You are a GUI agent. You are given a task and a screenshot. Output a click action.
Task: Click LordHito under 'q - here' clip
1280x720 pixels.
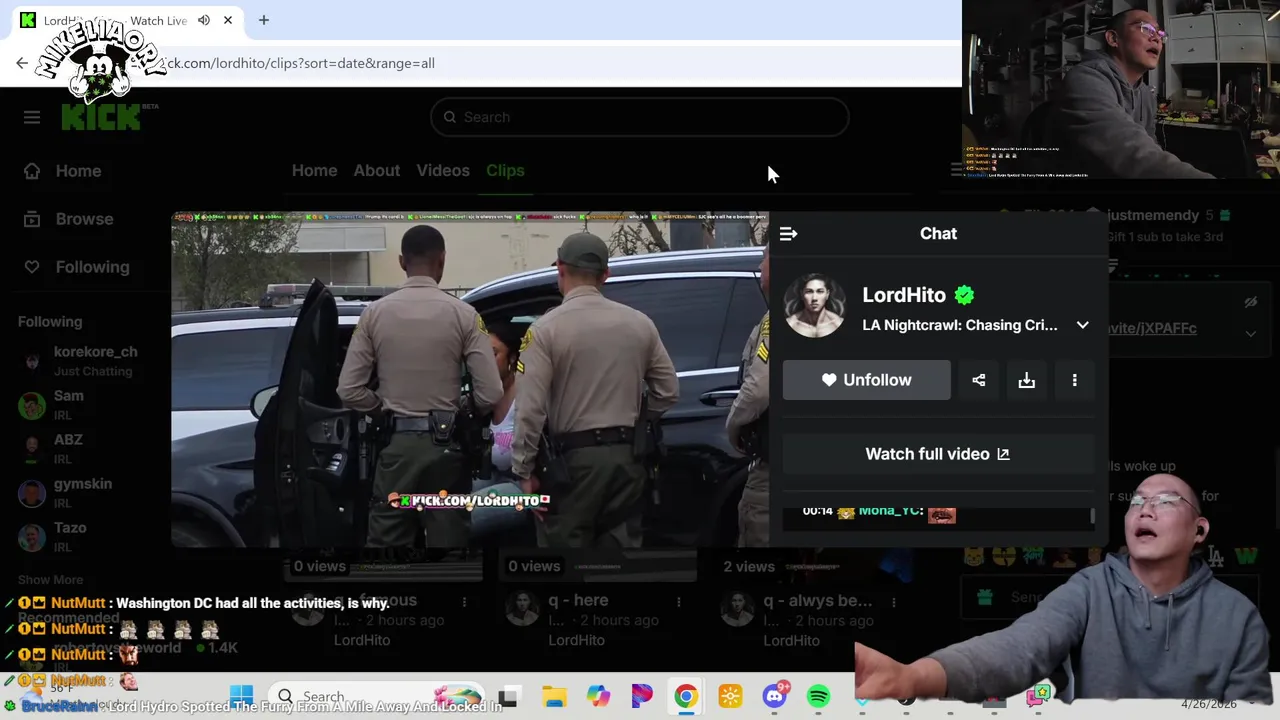576,640
